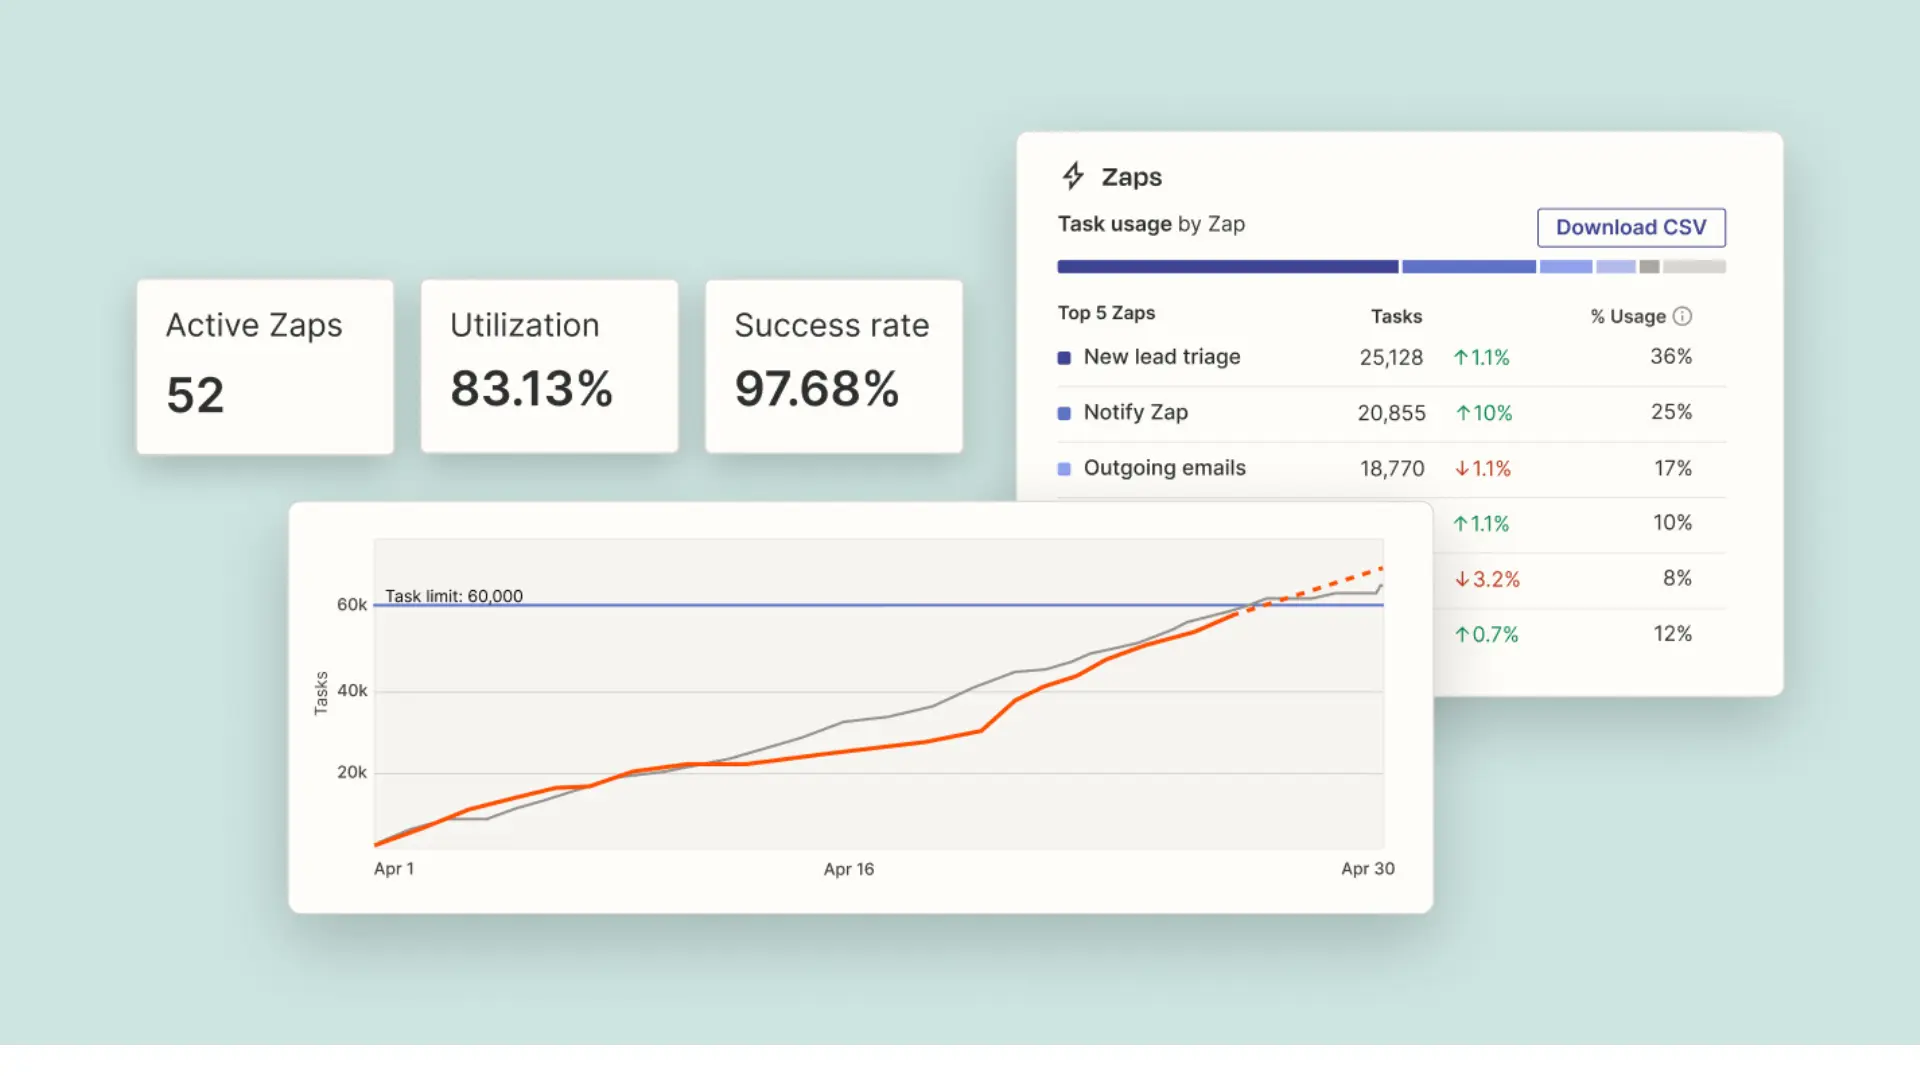The height and width of the screenshot is (1080, 1920).
Task: Click the 18,770 tasks value
Action: pos(1392,468)
